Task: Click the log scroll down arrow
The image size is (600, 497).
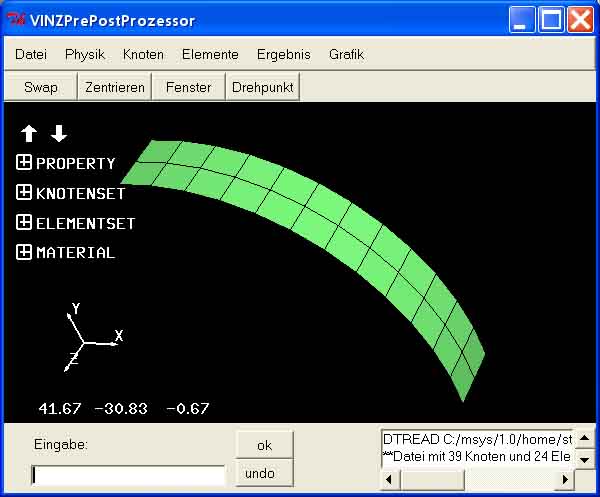Action: click(x=584, y=459)
